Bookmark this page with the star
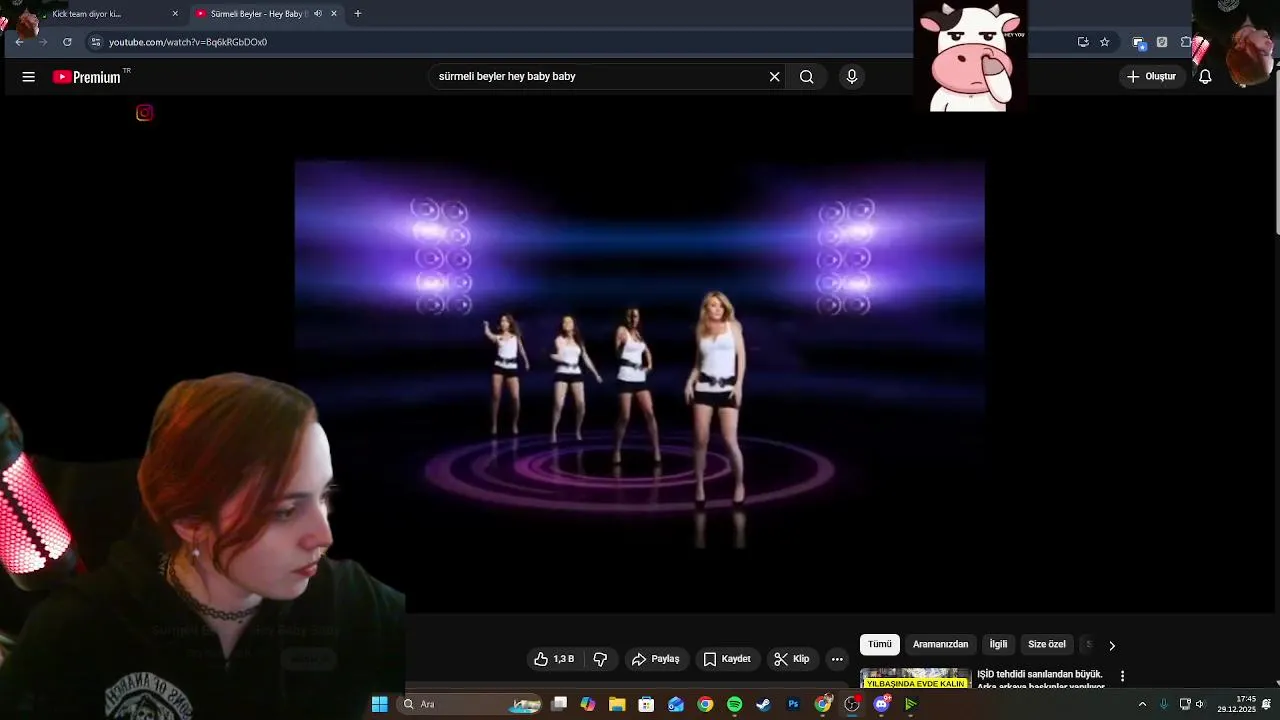Image resolution: width=1280 pixels, height=720 pixels. click(1105, 42)
